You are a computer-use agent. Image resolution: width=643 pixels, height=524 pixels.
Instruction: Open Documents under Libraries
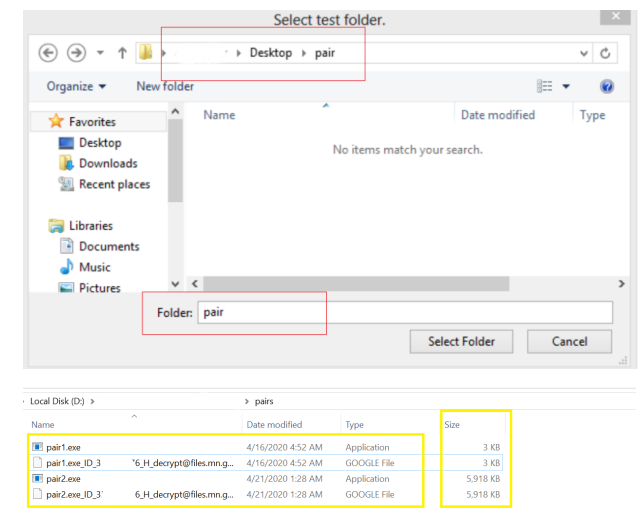pyautogui.click(x=109, y=246)
